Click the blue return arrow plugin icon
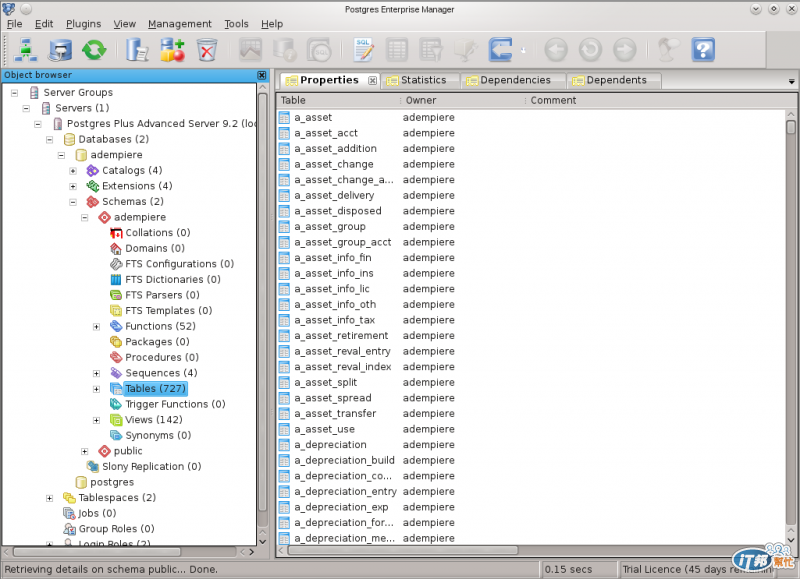The height and width of the screenshot is (579, 800). 501,50
